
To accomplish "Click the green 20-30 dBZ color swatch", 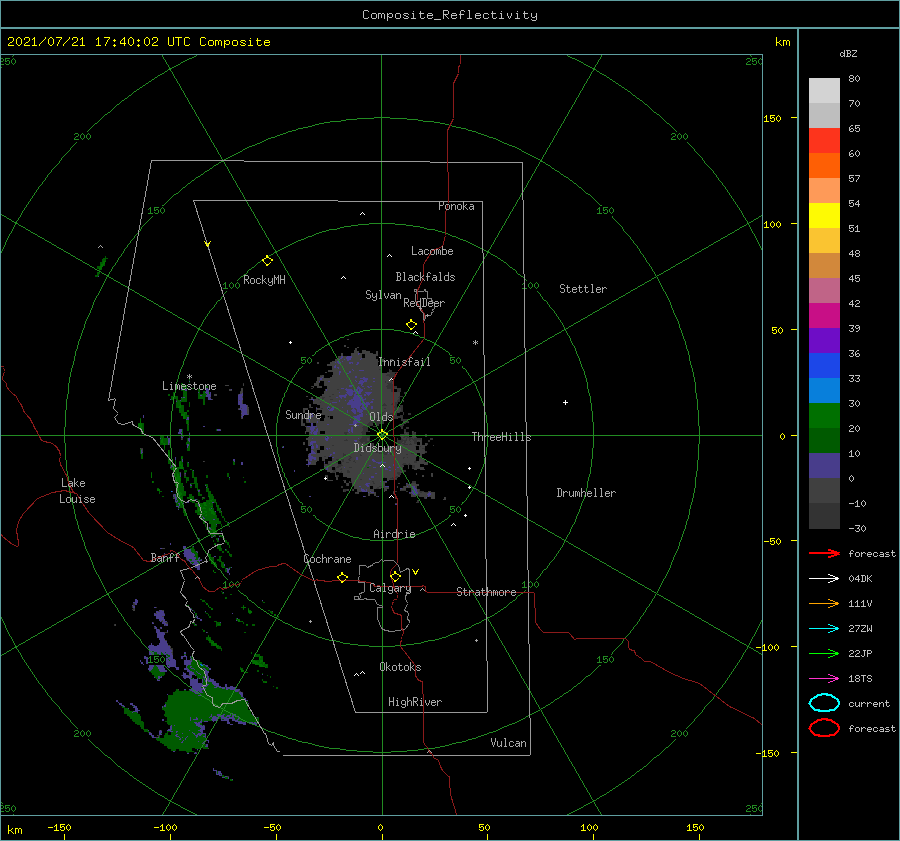I will click(x=824, y=416).
